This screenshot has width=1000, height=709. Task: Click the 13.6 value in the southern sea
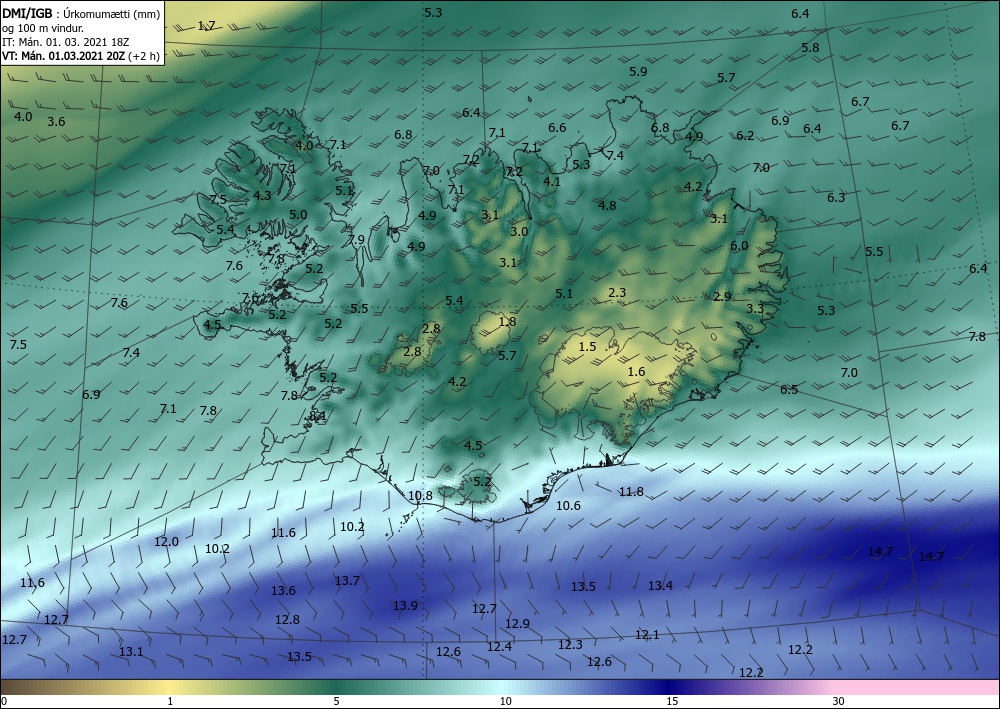(283, 590)
